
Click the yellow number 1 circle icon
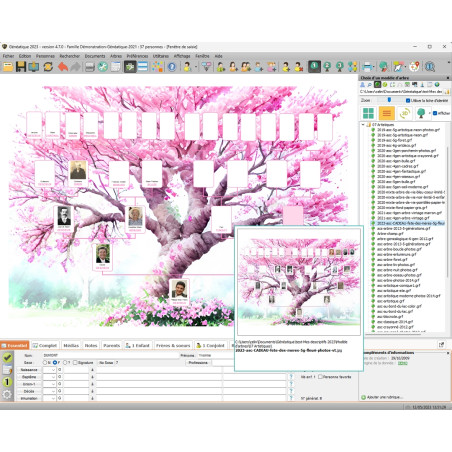point(7,382)
